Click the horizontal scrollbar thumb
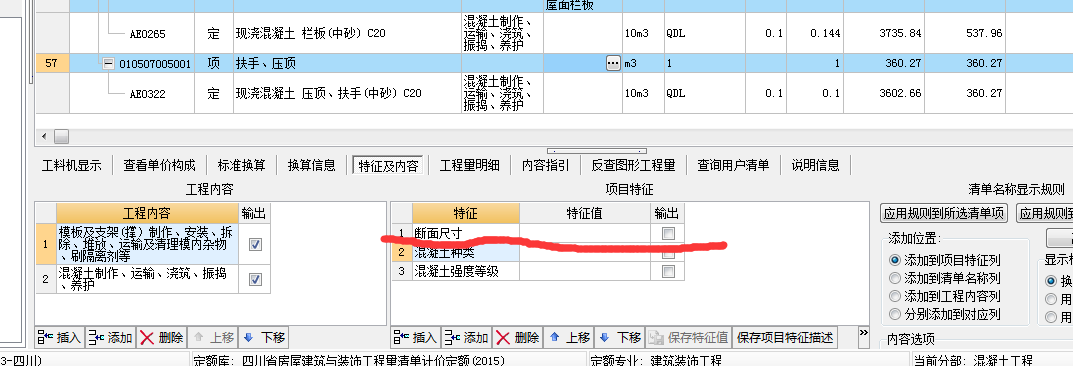This screenshot has width=1073, height=366. (61, 136)
